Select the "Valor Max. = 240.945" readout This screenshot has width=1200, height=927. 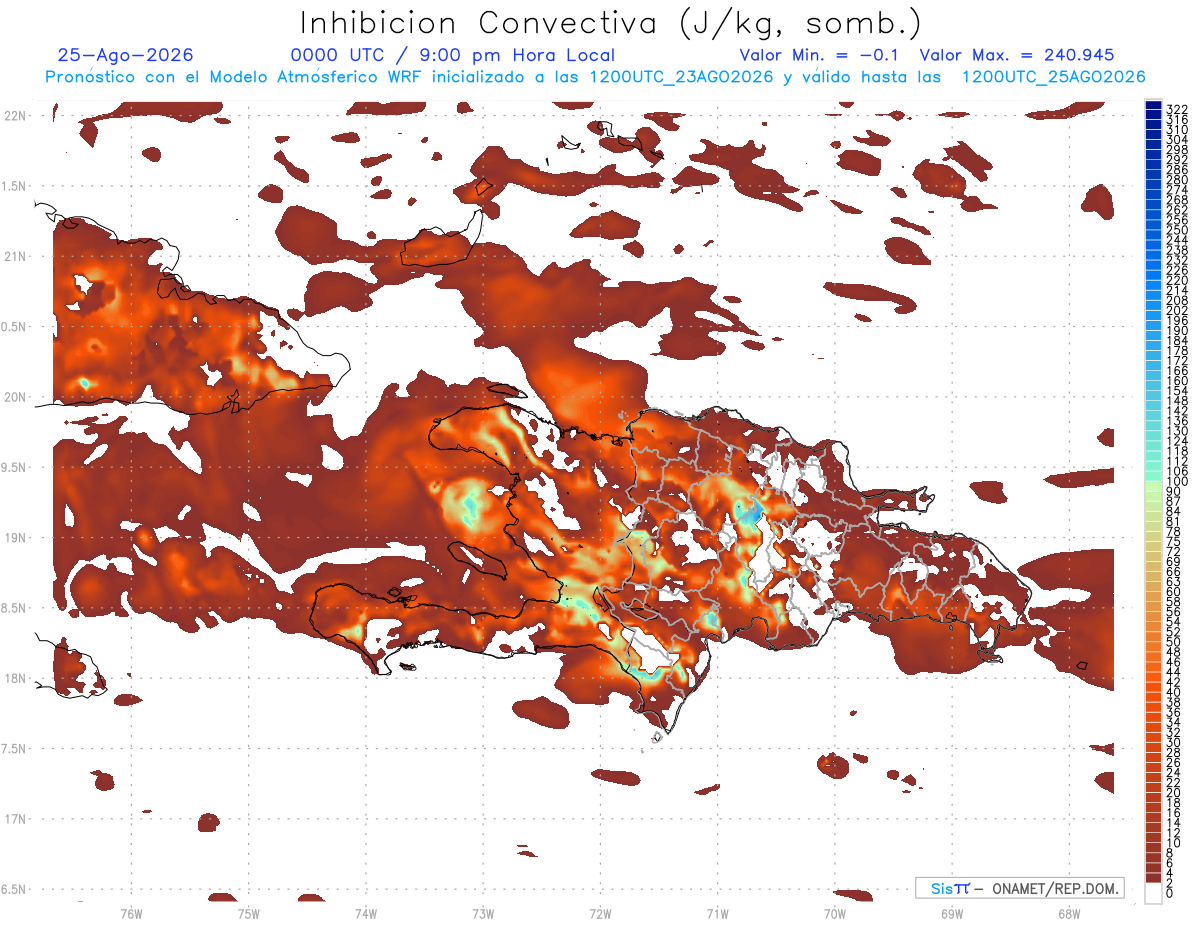point(1017,56)
